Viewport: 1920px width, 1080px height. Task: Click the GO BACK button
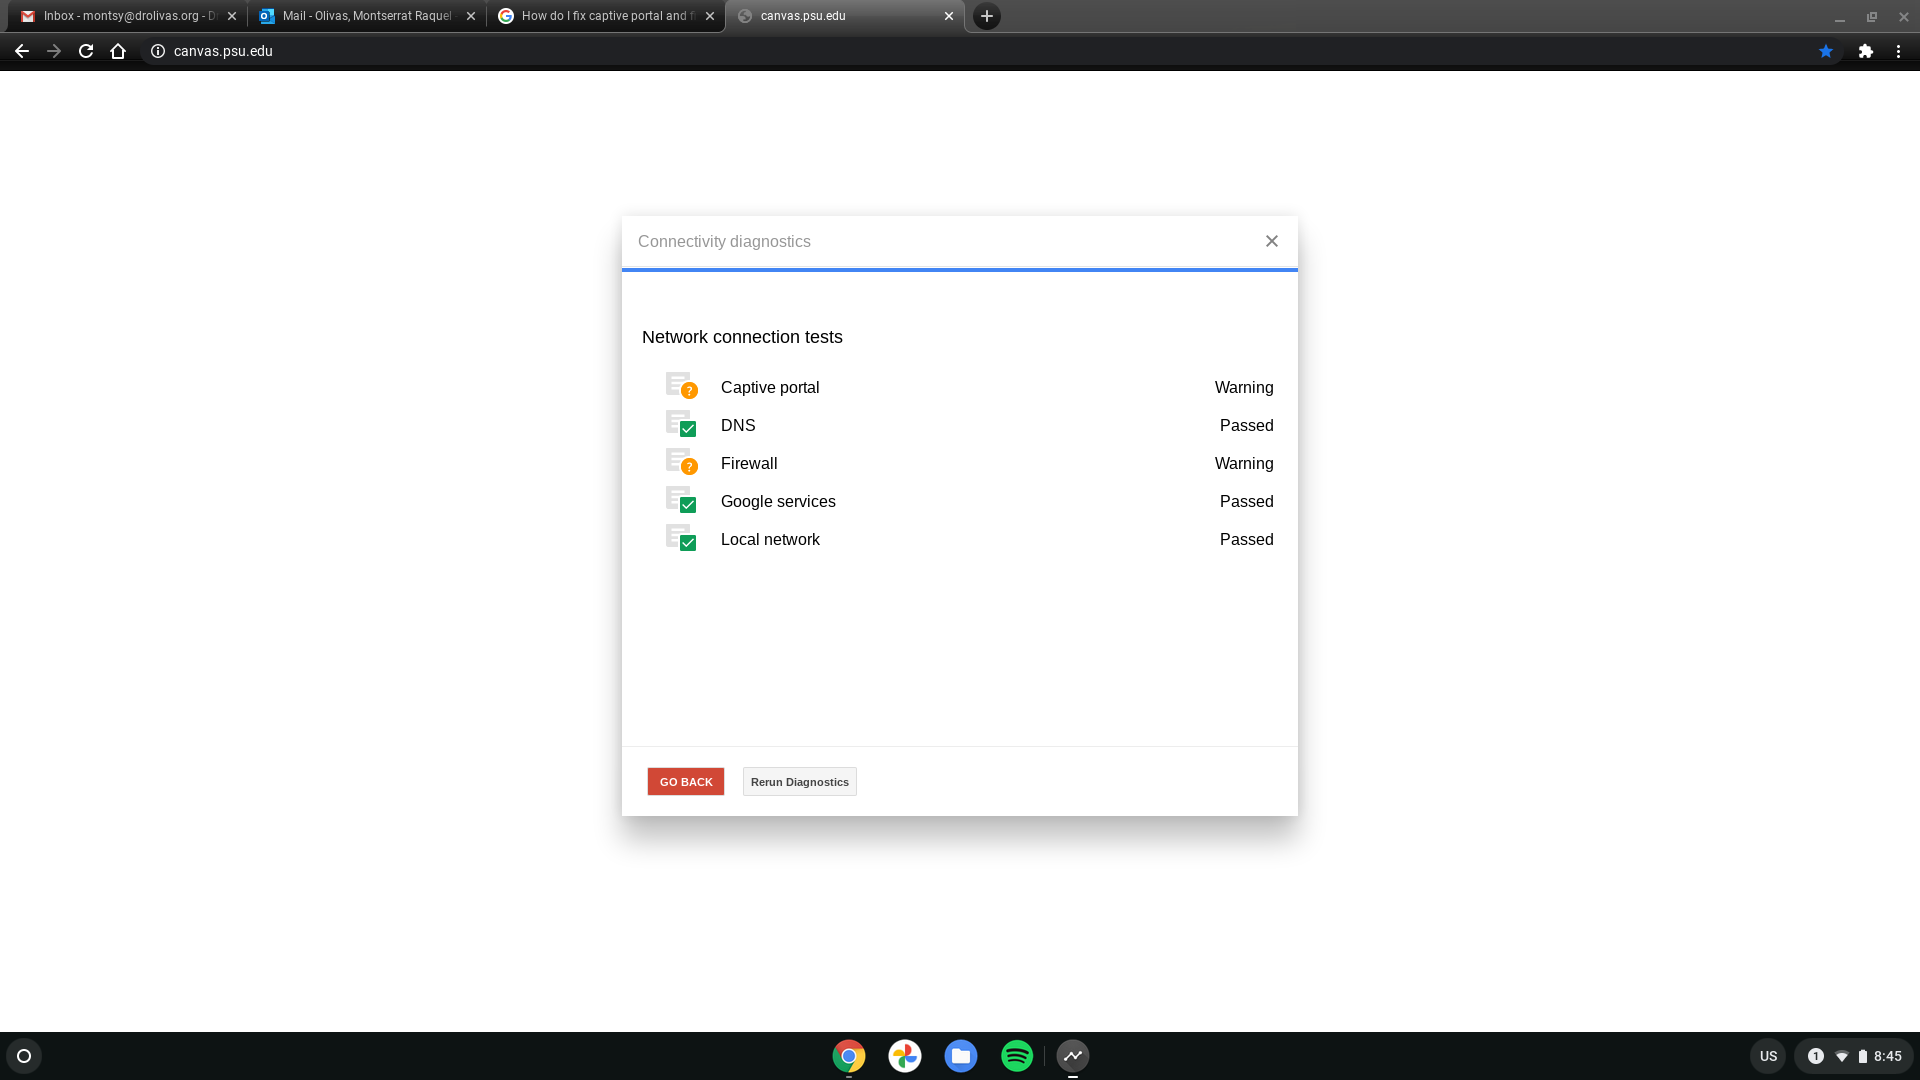[x=685, y=781]
